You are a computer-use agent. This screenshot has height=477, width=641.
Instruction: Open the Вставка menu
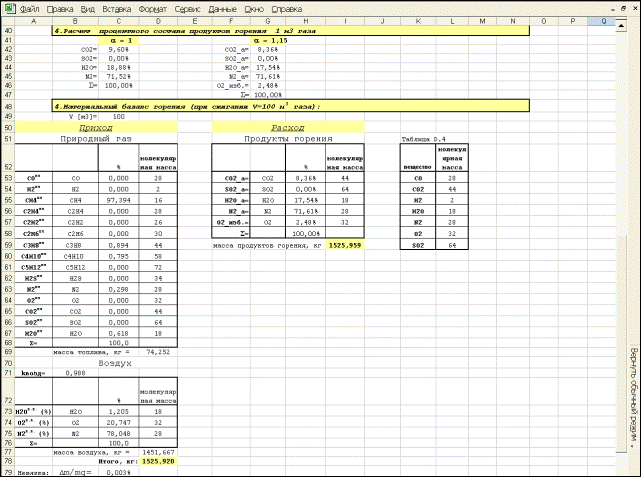[117, 9]
